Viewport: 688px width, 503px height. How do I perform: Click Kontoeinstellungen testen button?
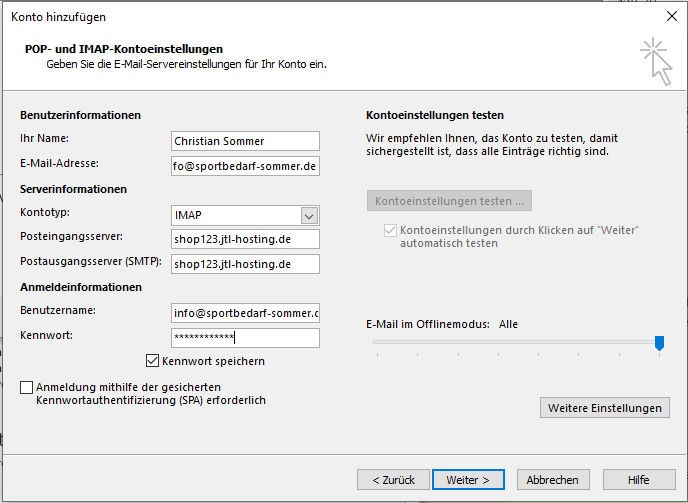point(449,201)
